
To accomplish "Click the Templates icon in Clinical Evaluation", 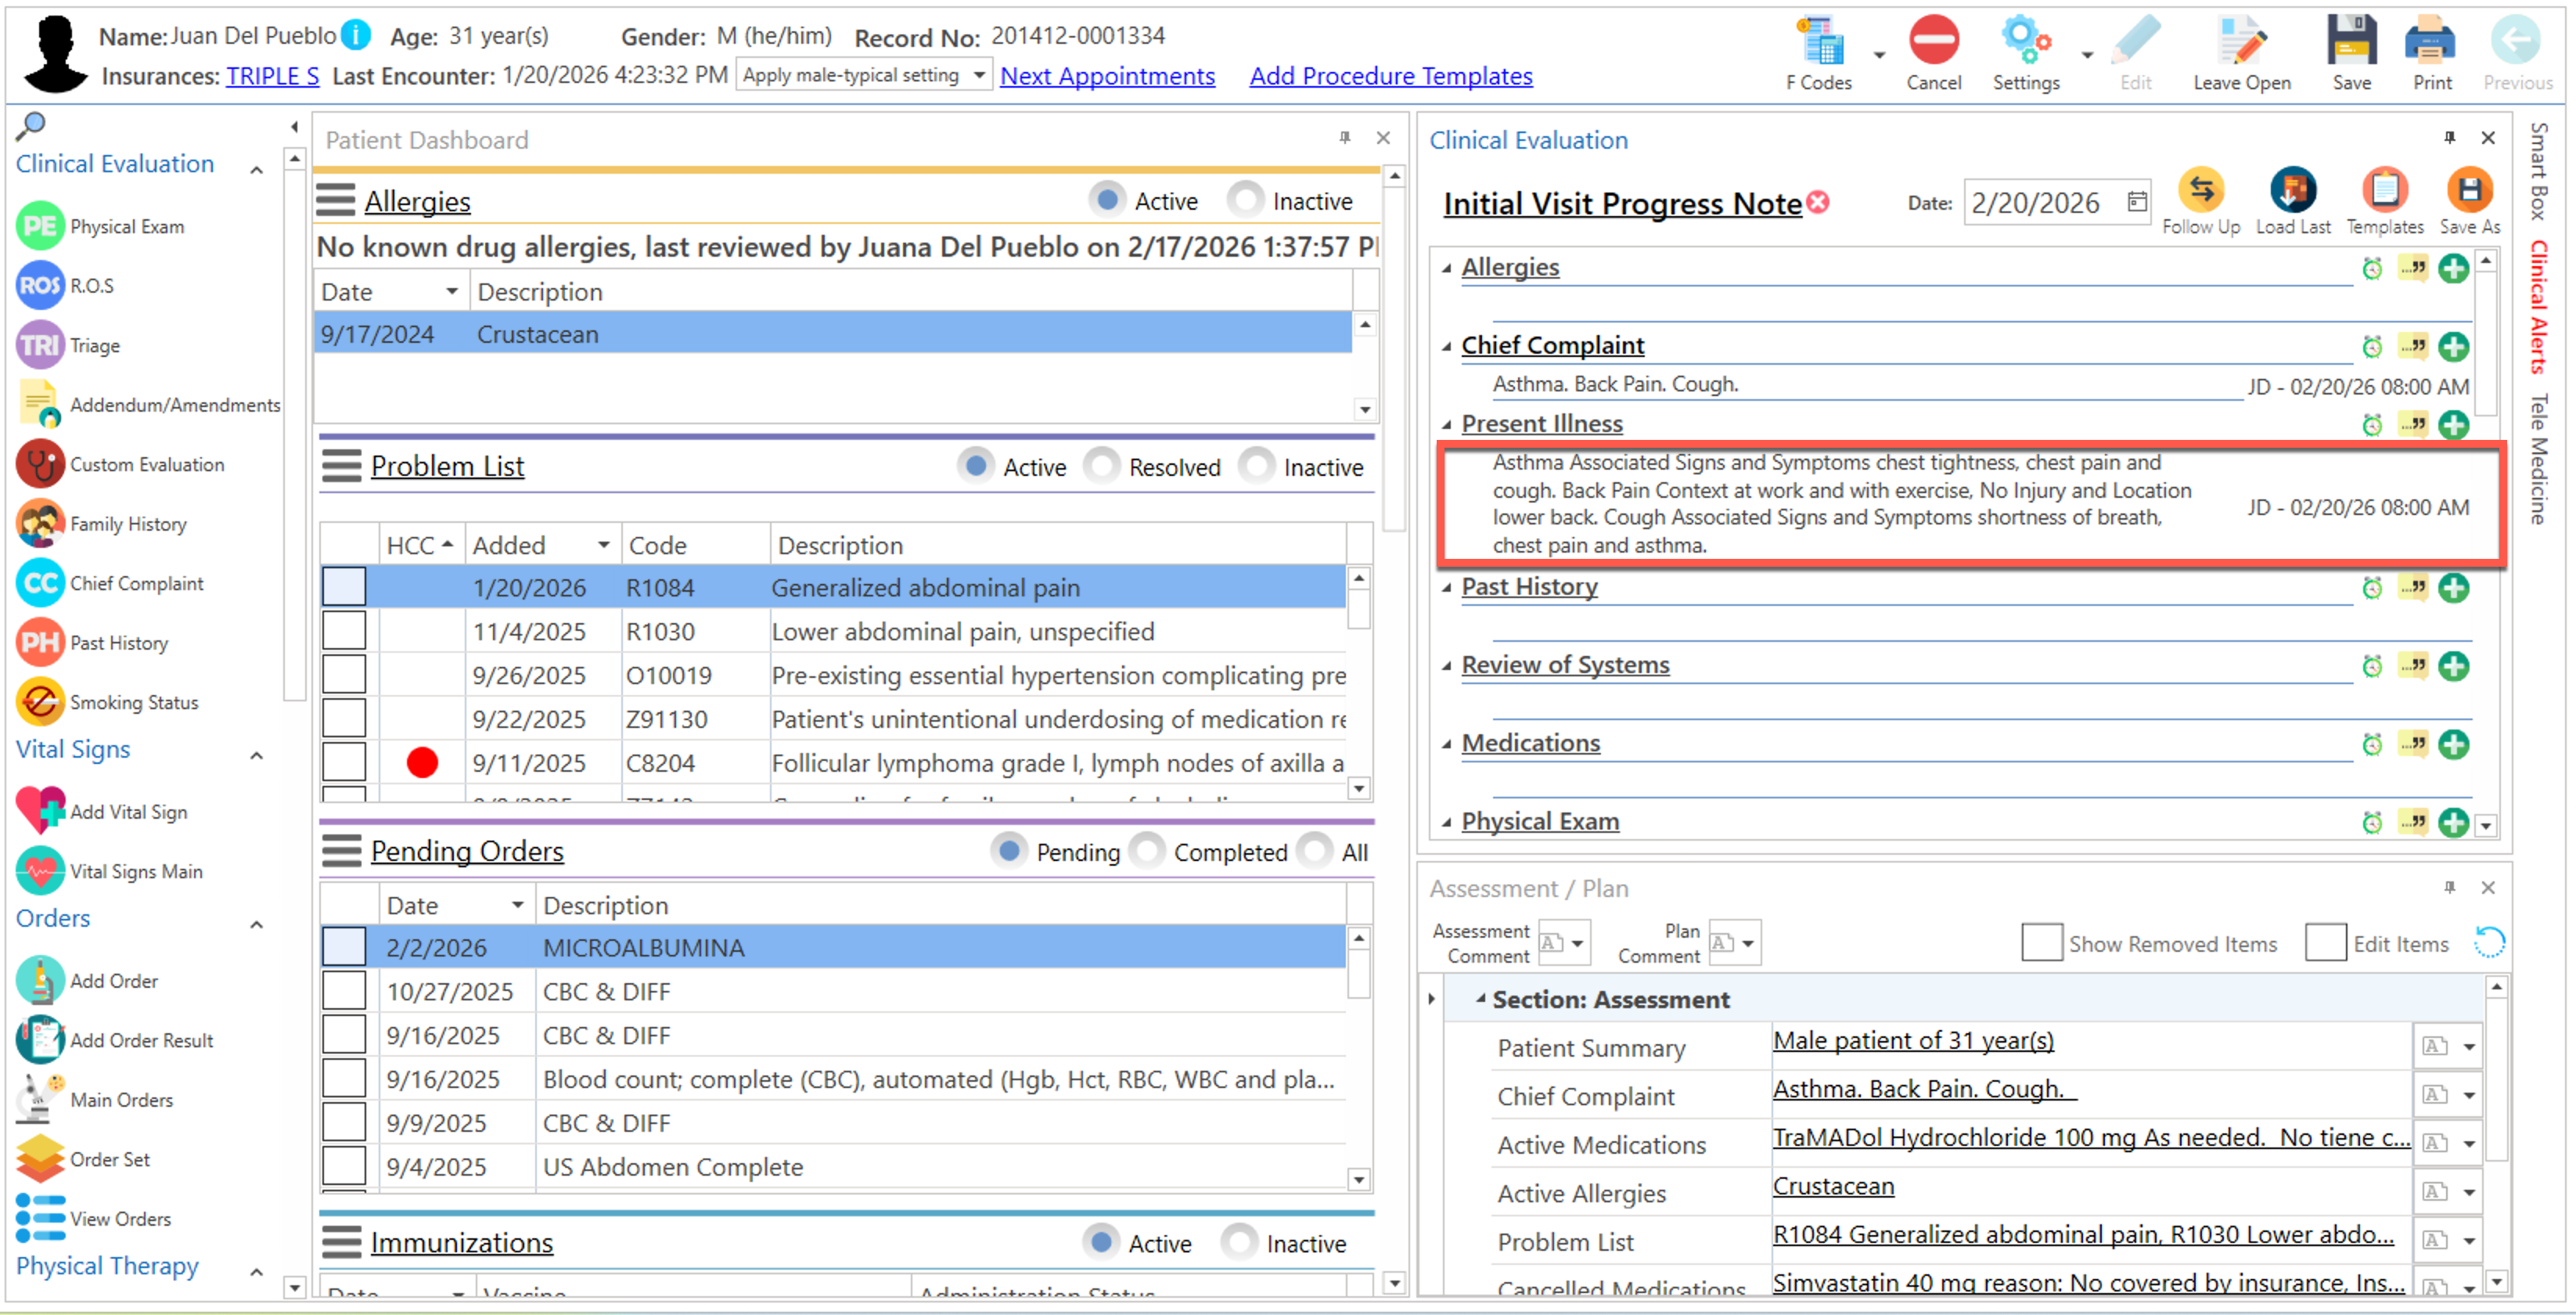I will pyautogui.click(x=2384, y=190).
